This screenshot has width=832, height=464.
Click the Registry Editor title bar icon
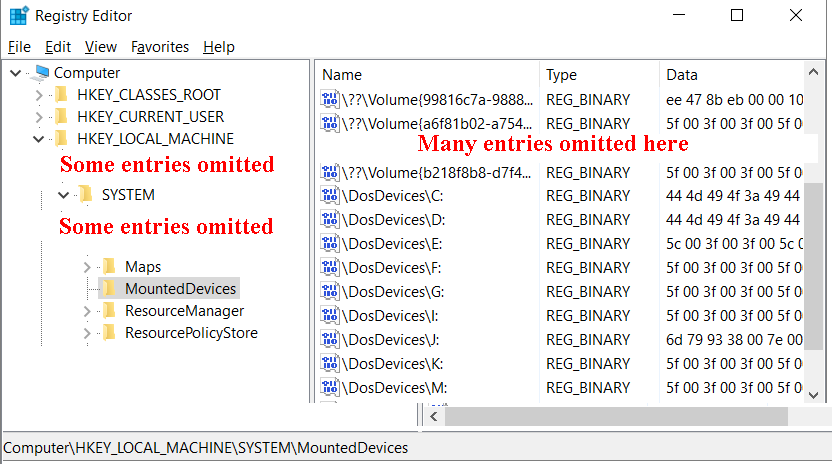pos(18,16)
